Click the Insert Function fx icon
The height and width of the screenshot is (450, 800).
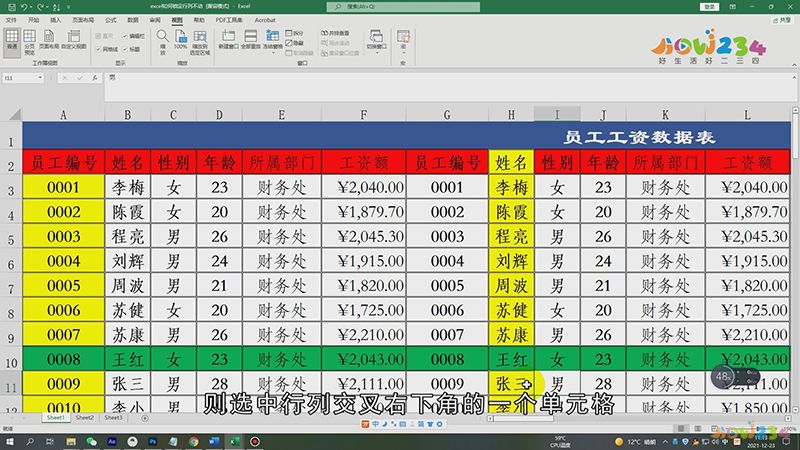coord(95,78)
